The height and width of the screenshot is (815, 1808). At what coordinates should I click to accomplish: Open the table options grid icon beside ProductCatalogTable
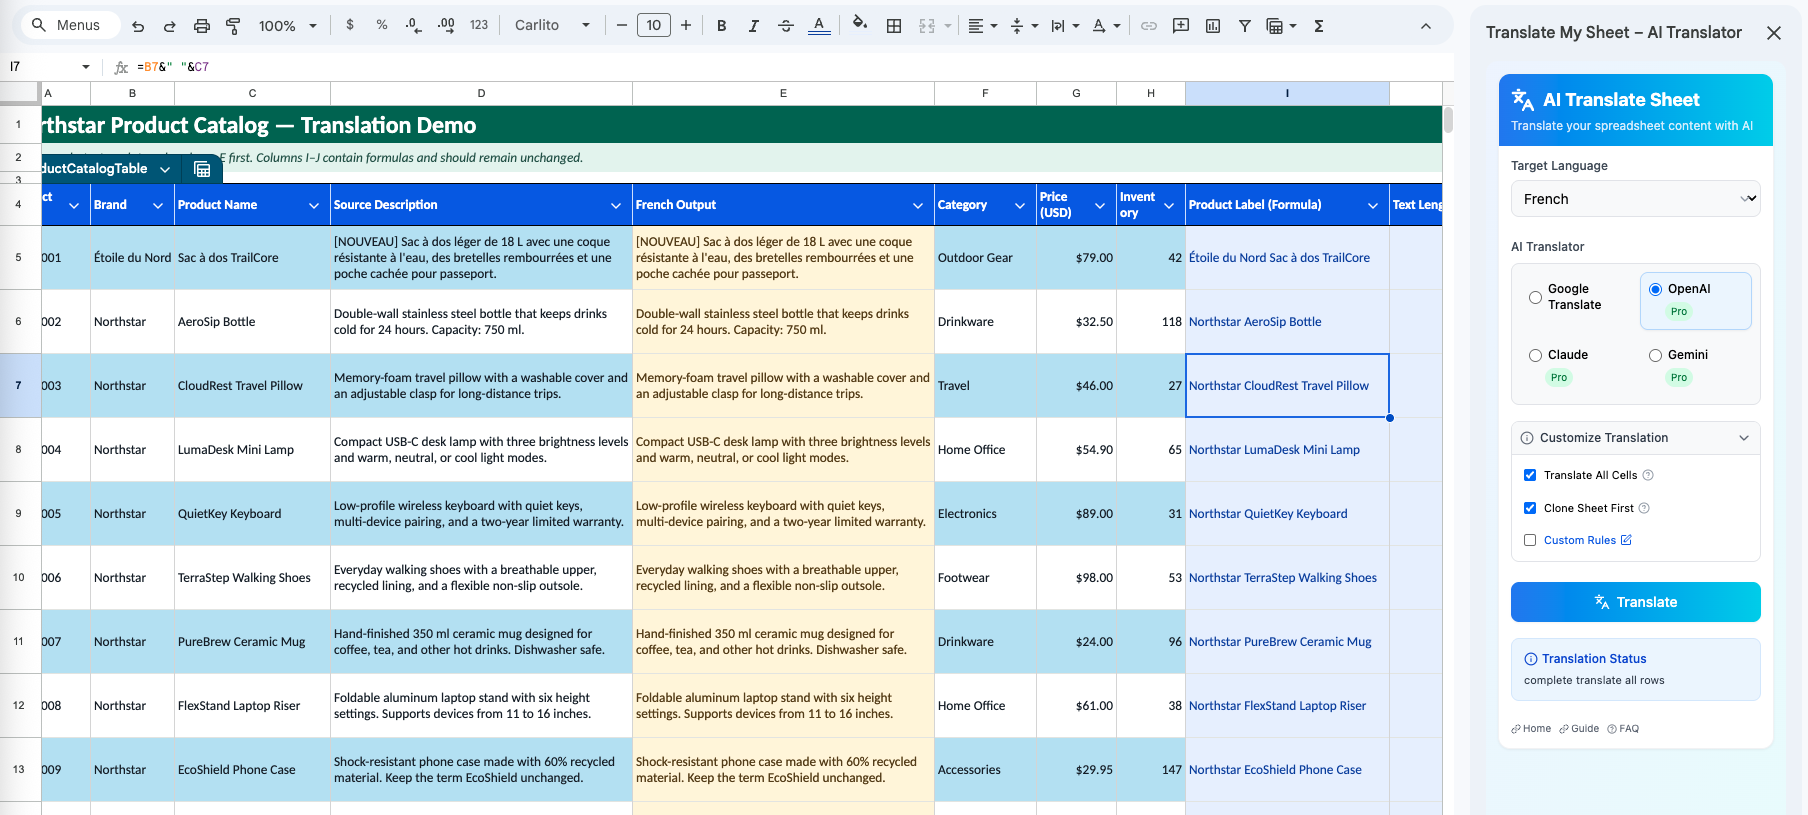pos(202,169)
